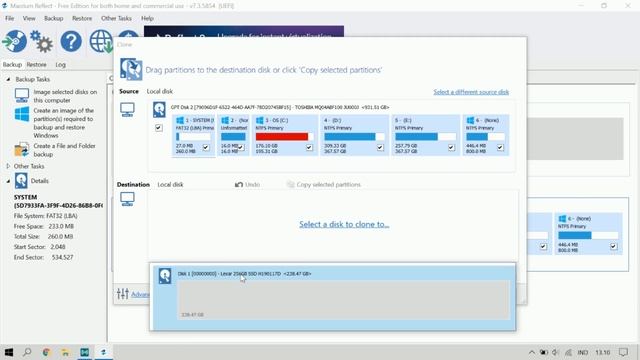The width and height of the screenshot is (640, 360).
Task: Switch to the Backup tab
Action: pyautogui.click(x=12, y=64)
